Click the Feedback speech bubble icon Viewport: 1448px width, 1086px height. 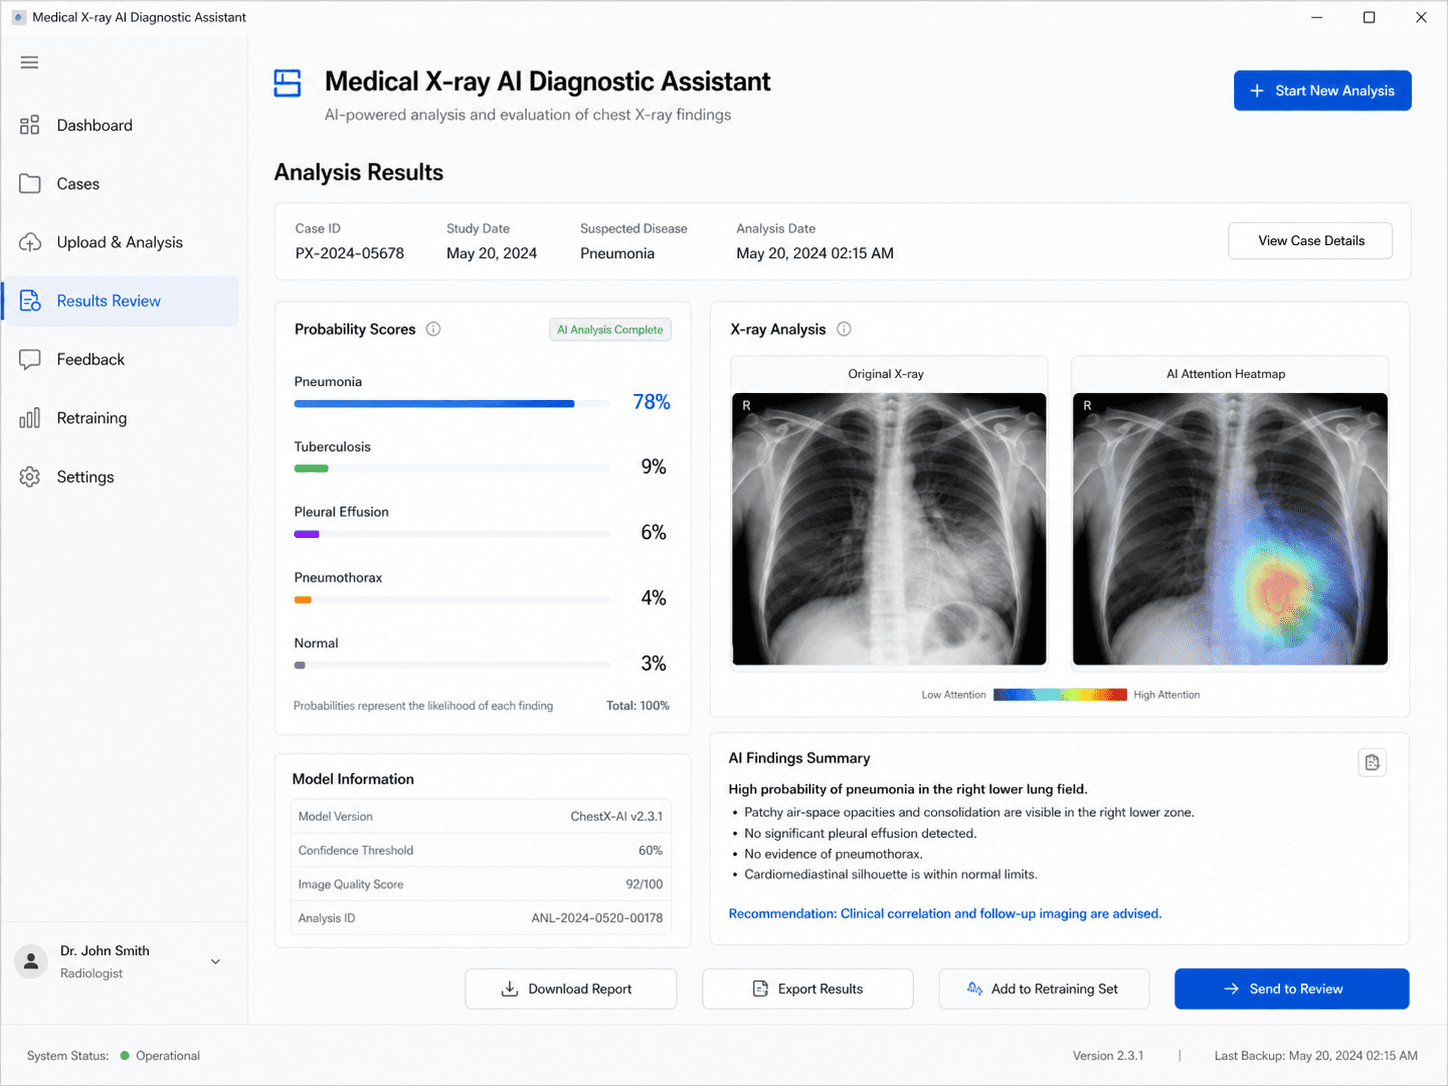30,360
